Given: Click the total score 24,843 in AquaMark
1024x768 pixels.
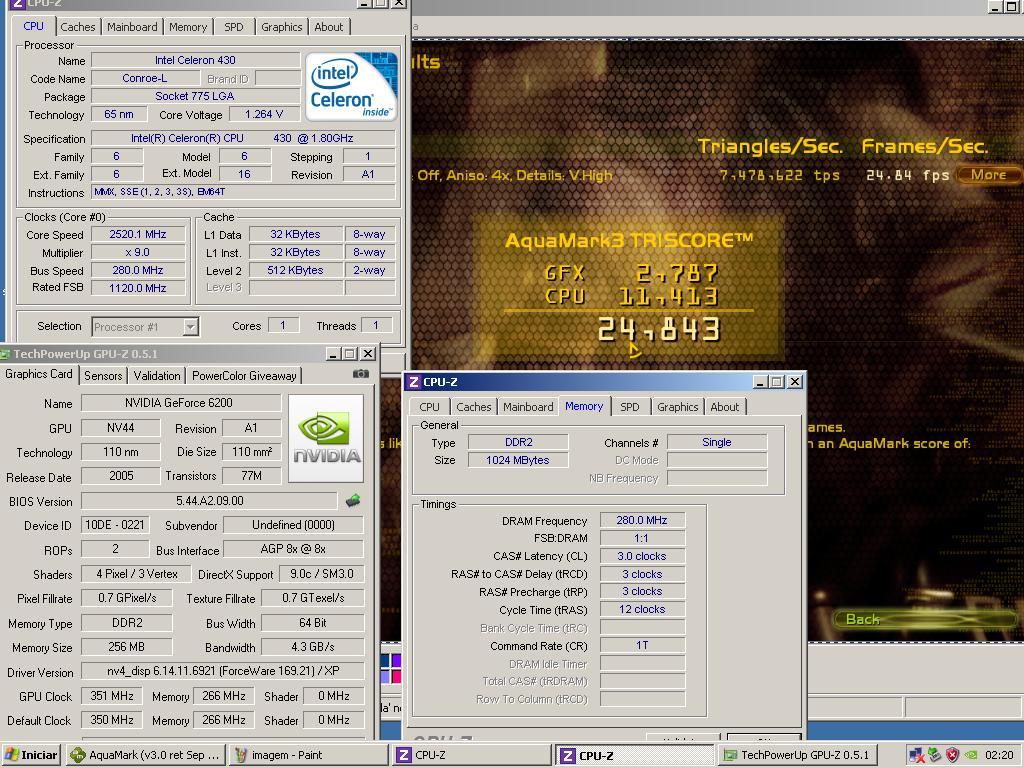Looking at the screenshot, I should point(659,329).
